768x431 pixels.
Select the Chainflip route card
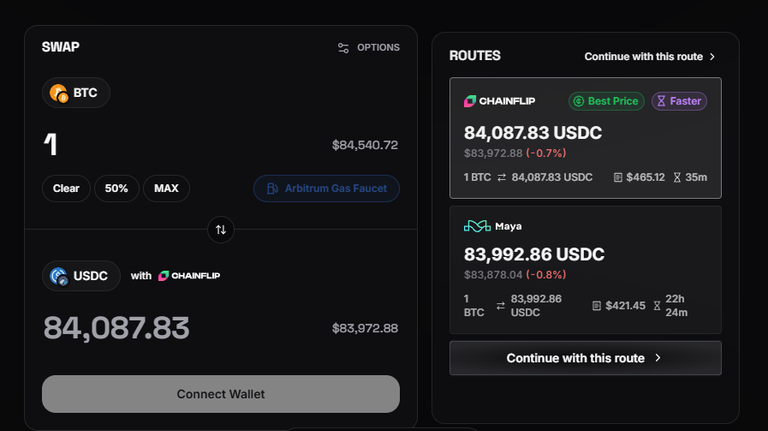tap(585, 138)
